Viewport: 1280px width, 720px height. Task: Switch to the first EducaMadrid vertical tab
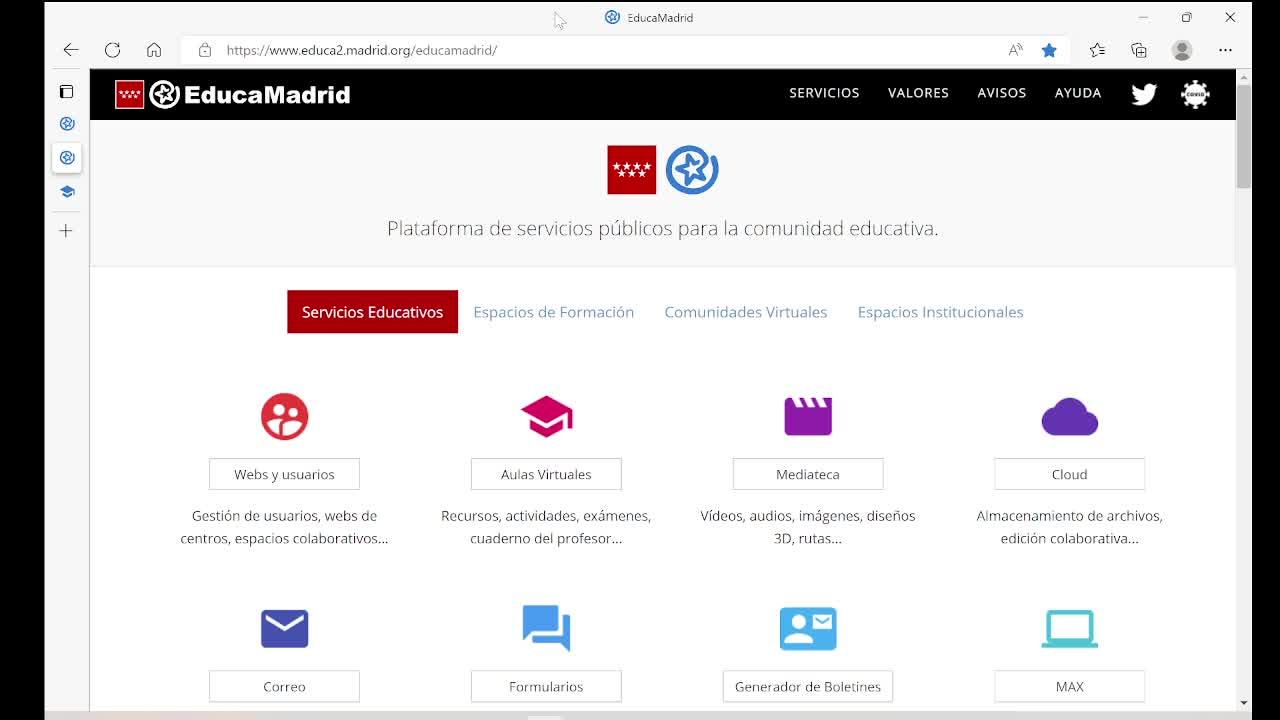click(x=67, y=124)
